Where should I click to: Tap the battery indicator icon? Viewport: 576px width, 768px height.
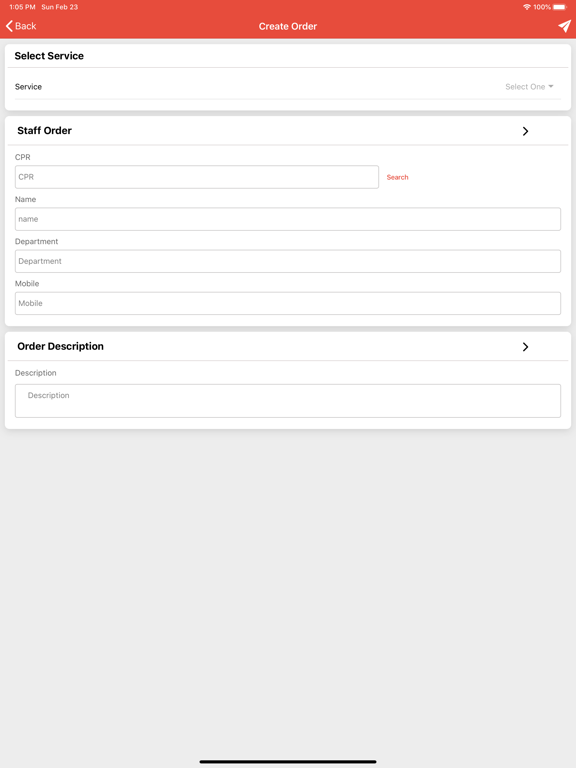(x=560, y=7)
